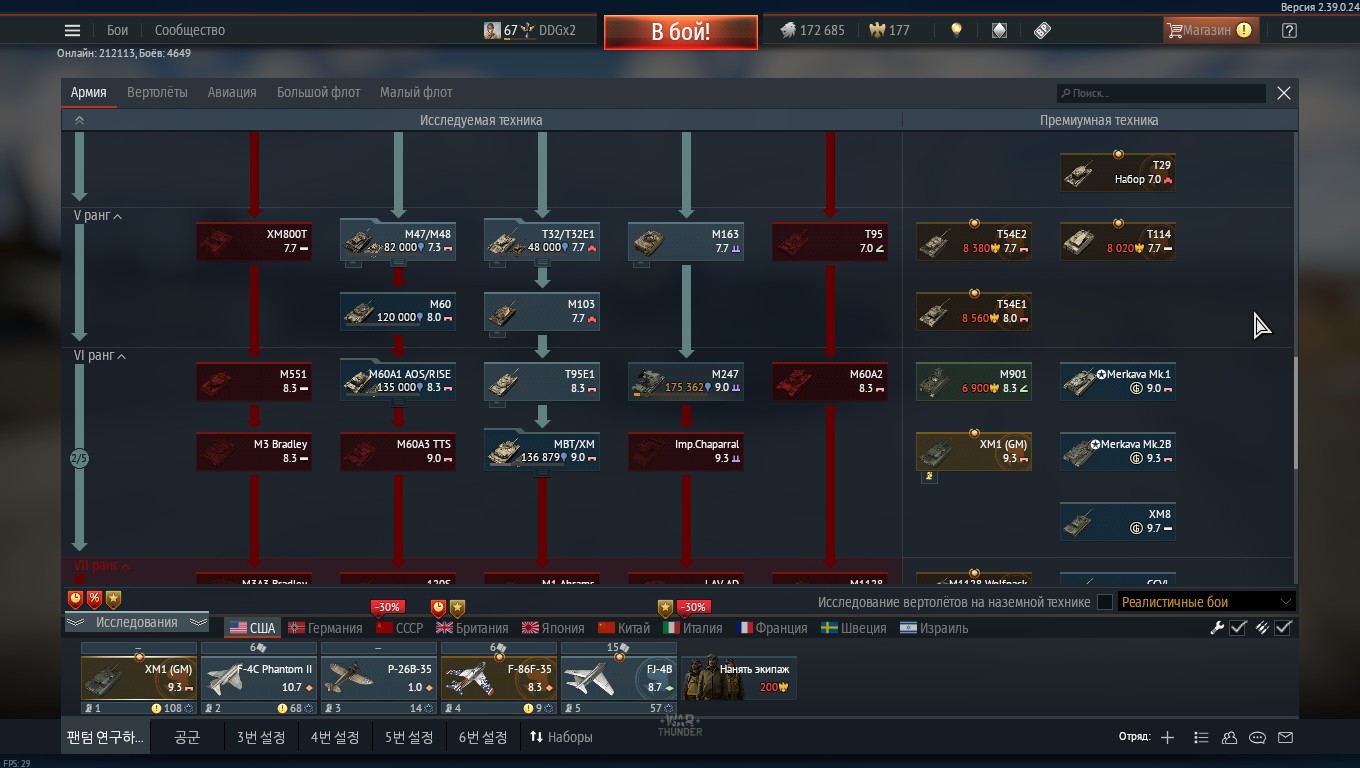Click the percent discount badge icon

(94, 599)
